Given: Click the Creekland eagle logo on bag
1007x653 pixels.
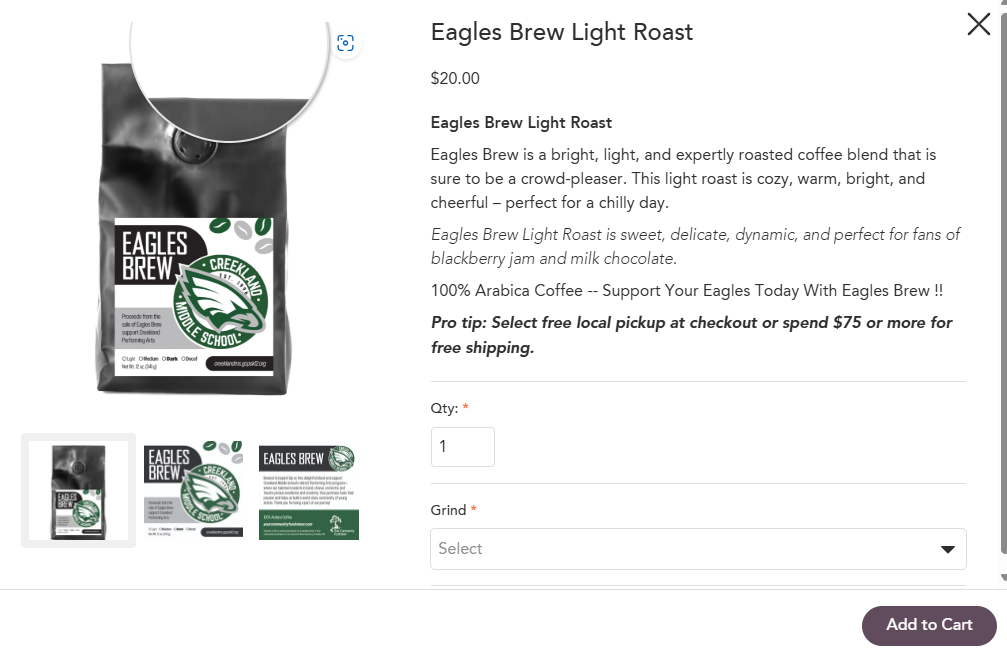Looking at the screenshot, I should coord(220,301).
